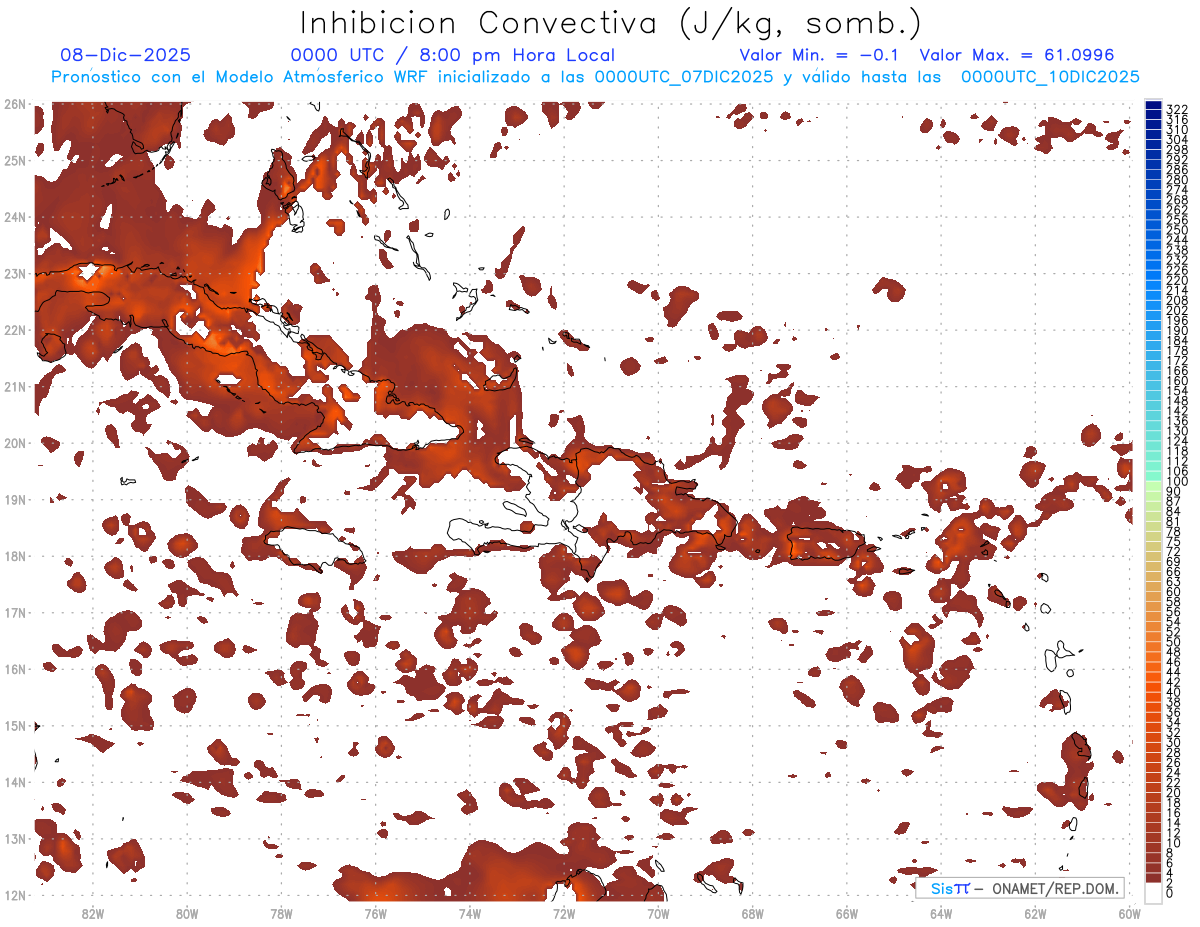Click the 80W longitude label
1200x927 pixels.
[186, 914]
